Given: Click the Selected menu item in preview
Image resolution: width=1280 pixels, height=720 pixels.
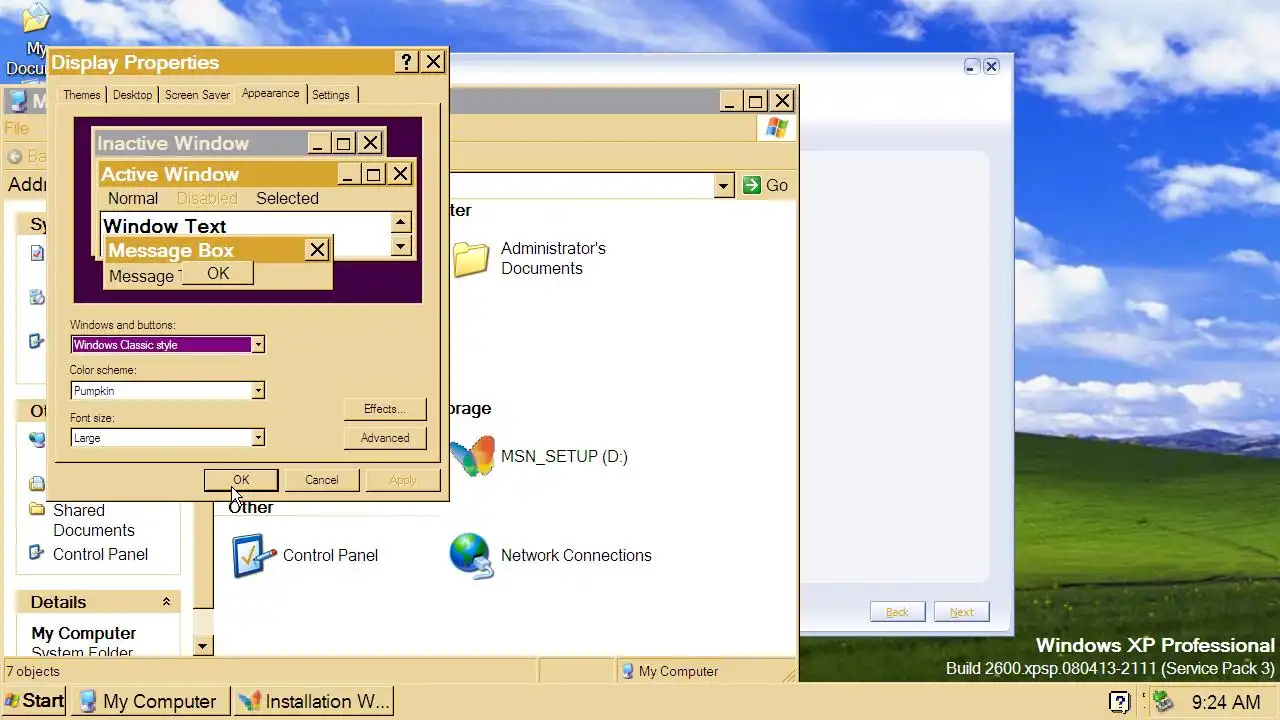Looking at the screenshot, I should tap(287, 198).
